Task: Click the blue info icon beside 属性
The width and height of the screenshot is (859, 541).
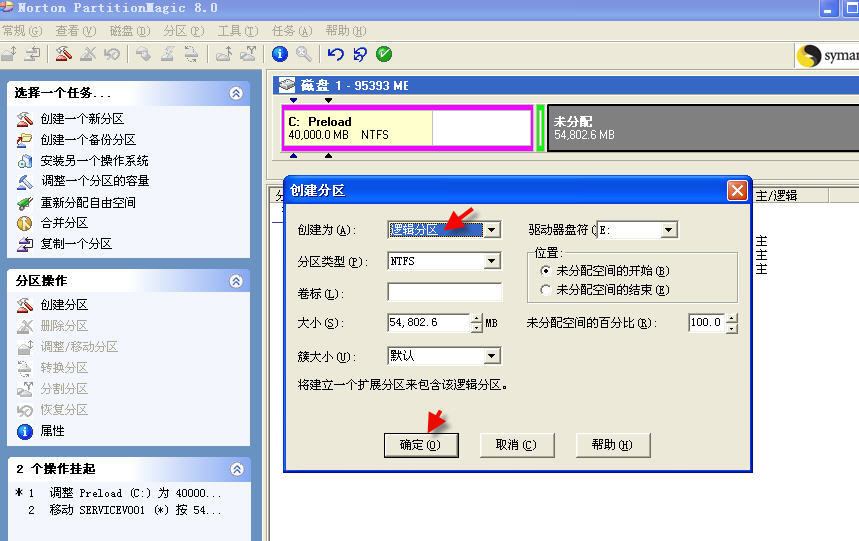Action: (25, 431)
